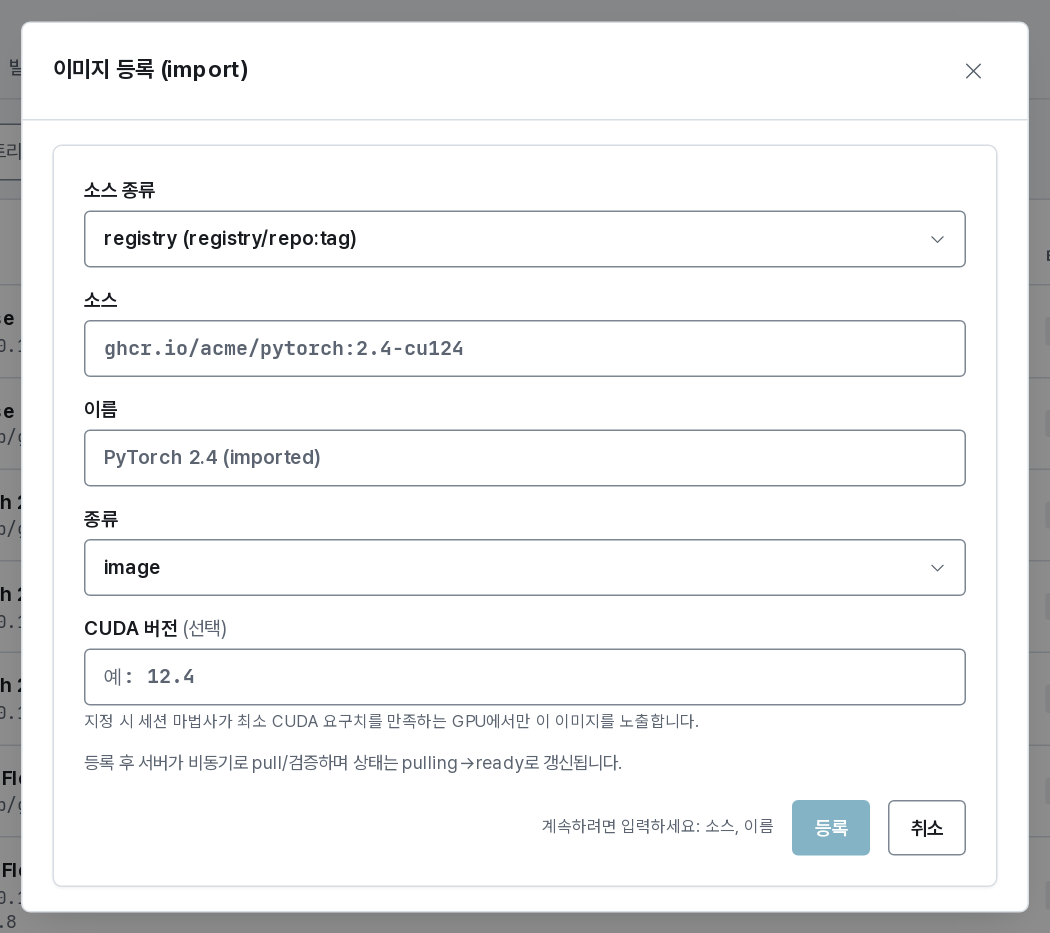1050x933 pixels.
Task: Focus the 이름 field showing PyTorch 2.4 (imported)
Action: pyautogui.click(x=524, y=458)
